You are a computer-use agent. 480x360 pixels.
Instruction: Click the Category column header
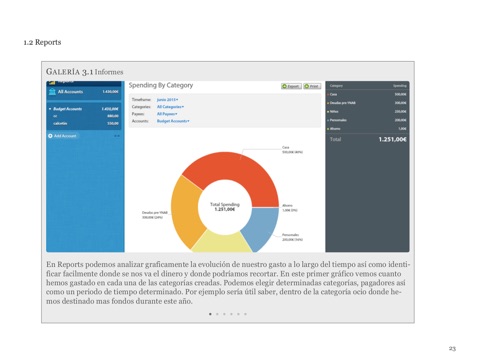pyautogui.click(x=336, y=86)
